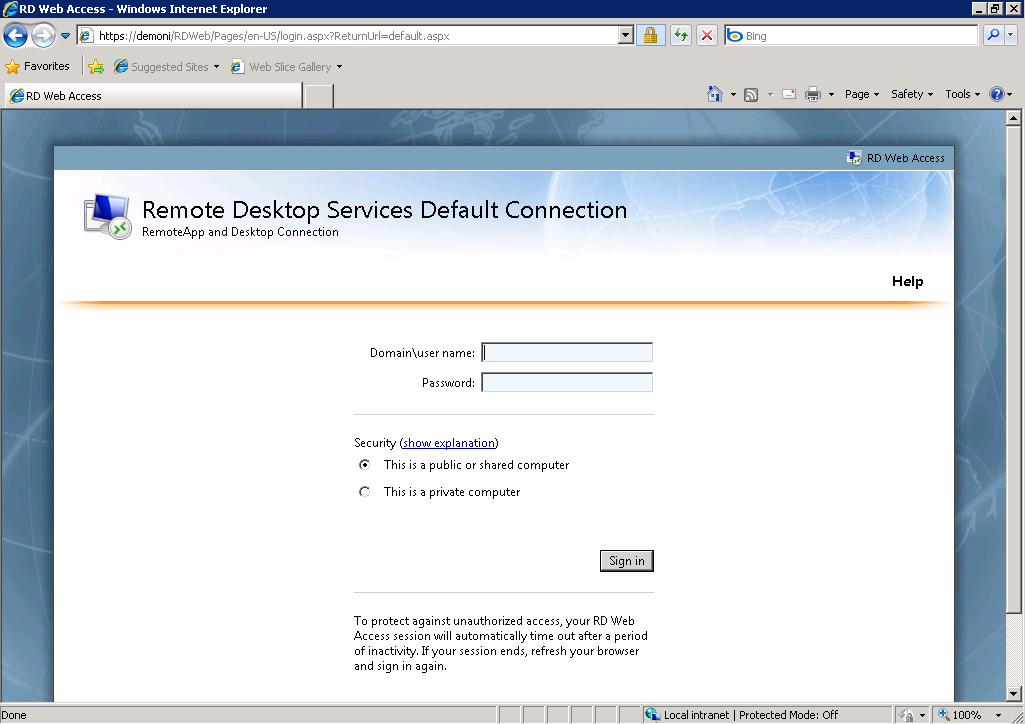The height and width of the screenshot is (724, 1025).
Task: Click the Print icon
Action: 813,94
